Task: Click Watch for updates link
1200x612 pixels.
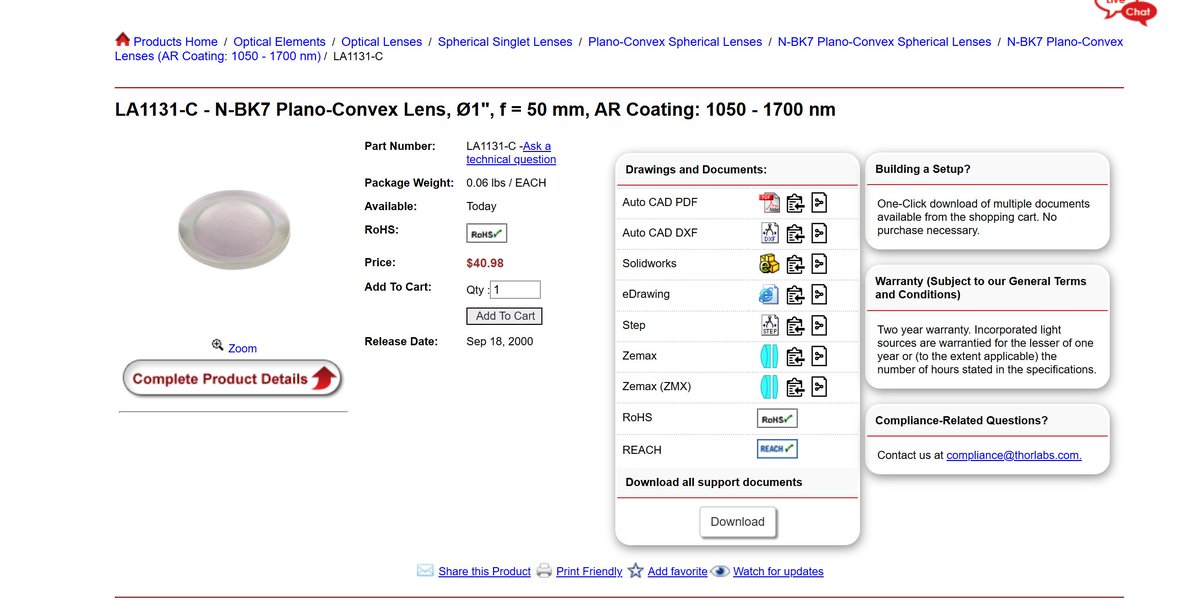Action: coord(778,572)
